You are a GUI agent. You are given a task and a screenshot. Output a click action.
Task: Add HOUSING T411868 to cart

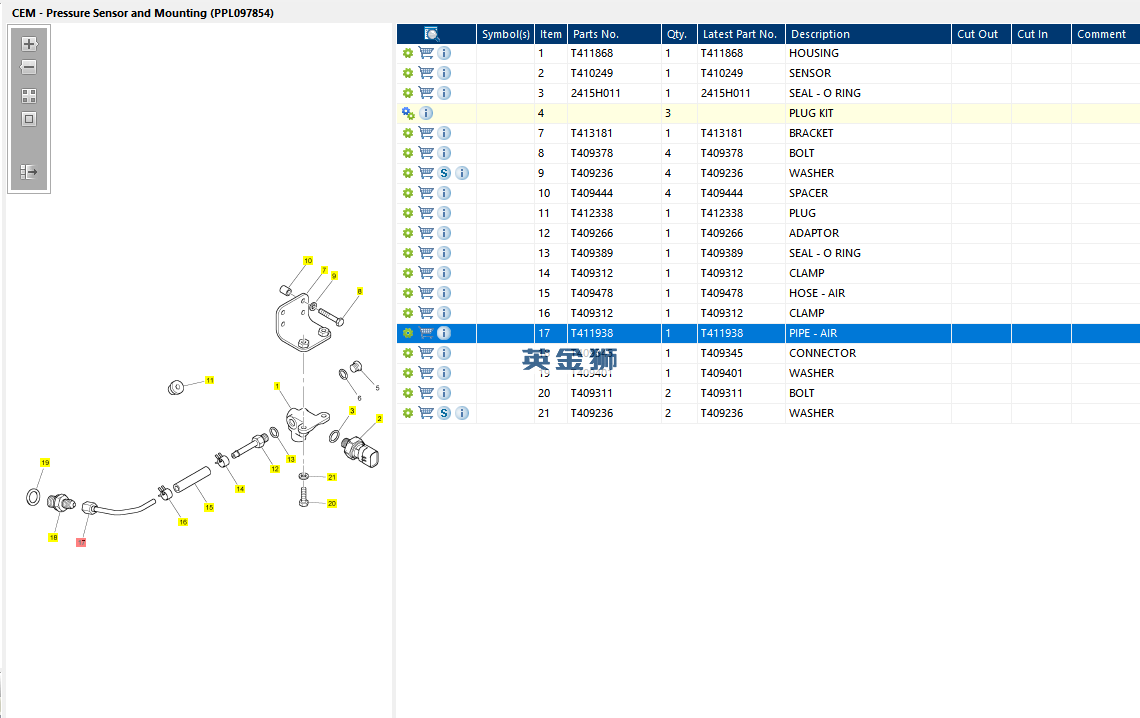coord(426,53)
